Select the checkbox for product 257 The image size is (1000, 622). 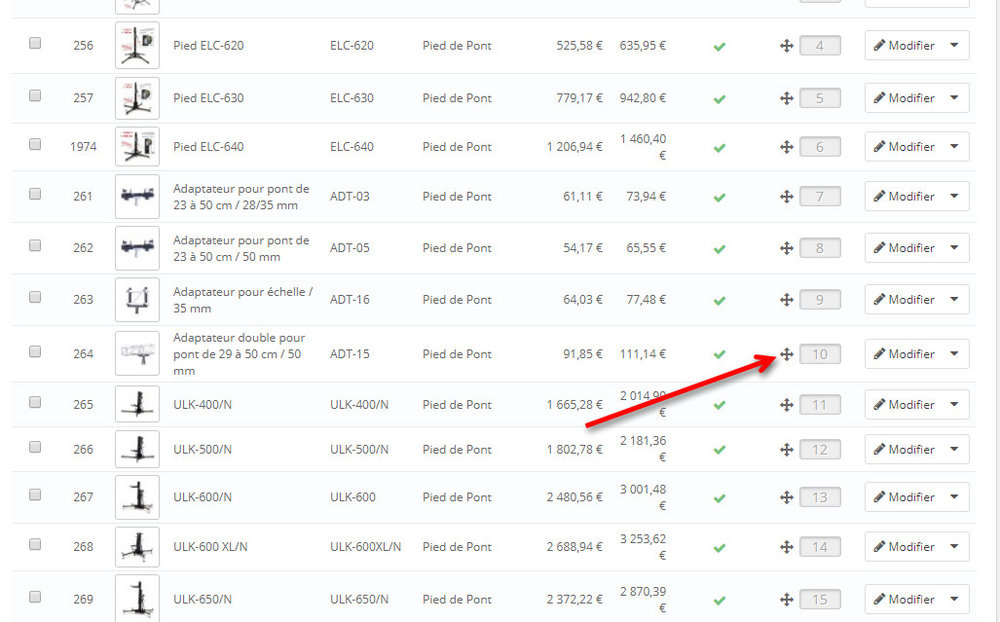point(35,95)
